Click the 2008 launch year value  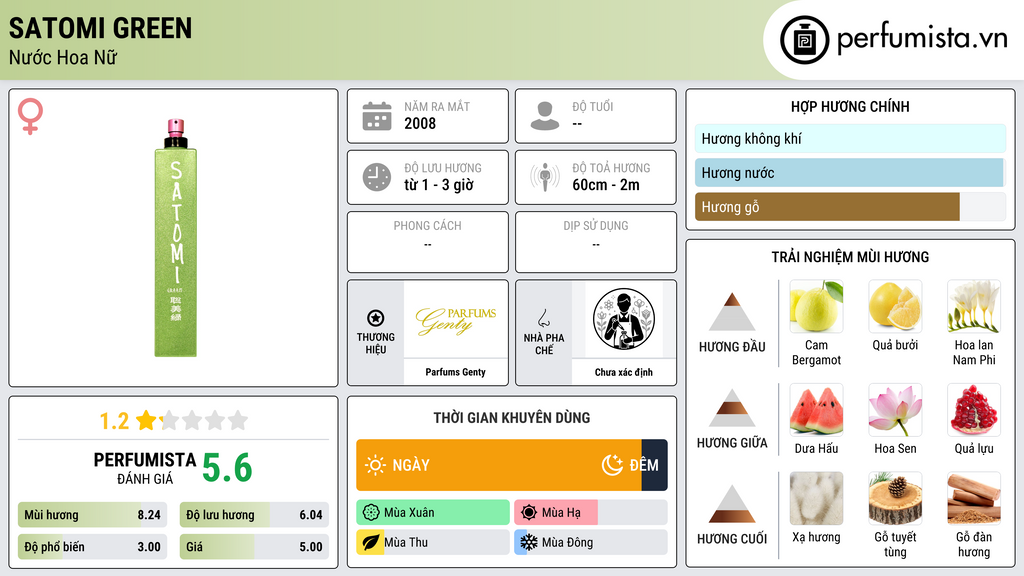[420, 123]
